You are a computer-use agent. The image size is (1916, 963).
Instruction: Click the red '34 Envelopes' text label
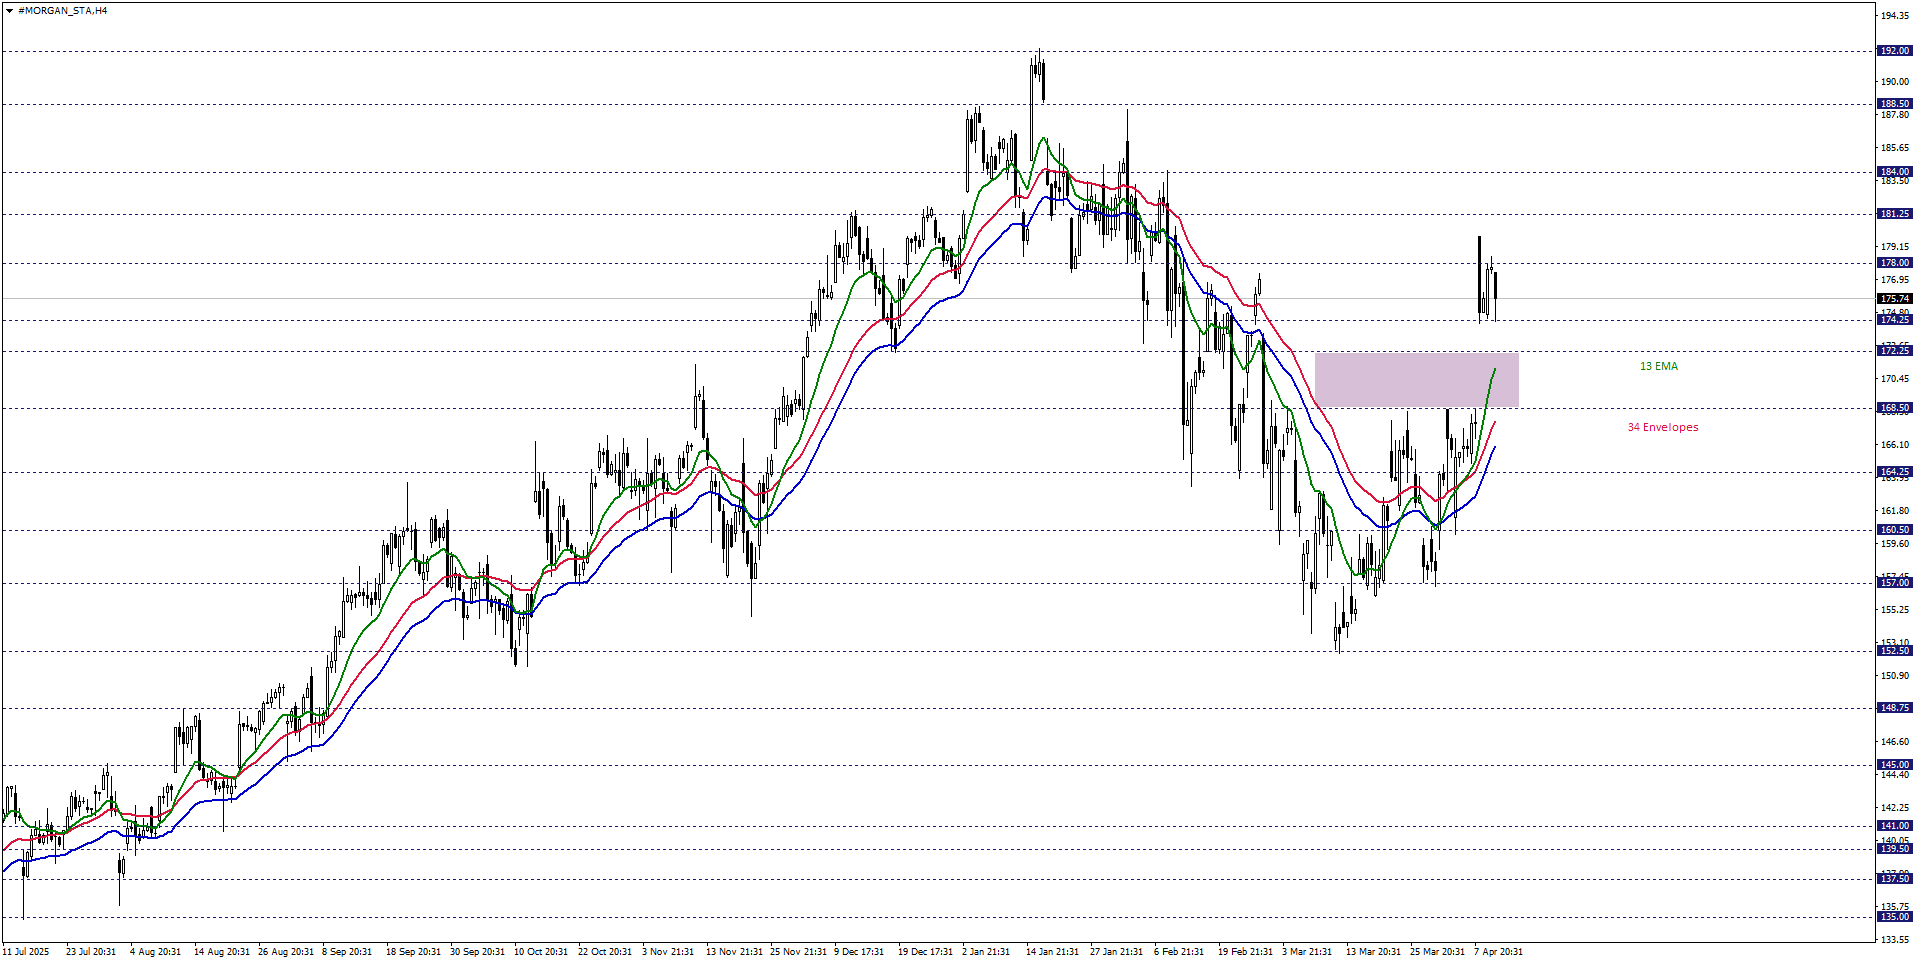[x=1662, y=428]
